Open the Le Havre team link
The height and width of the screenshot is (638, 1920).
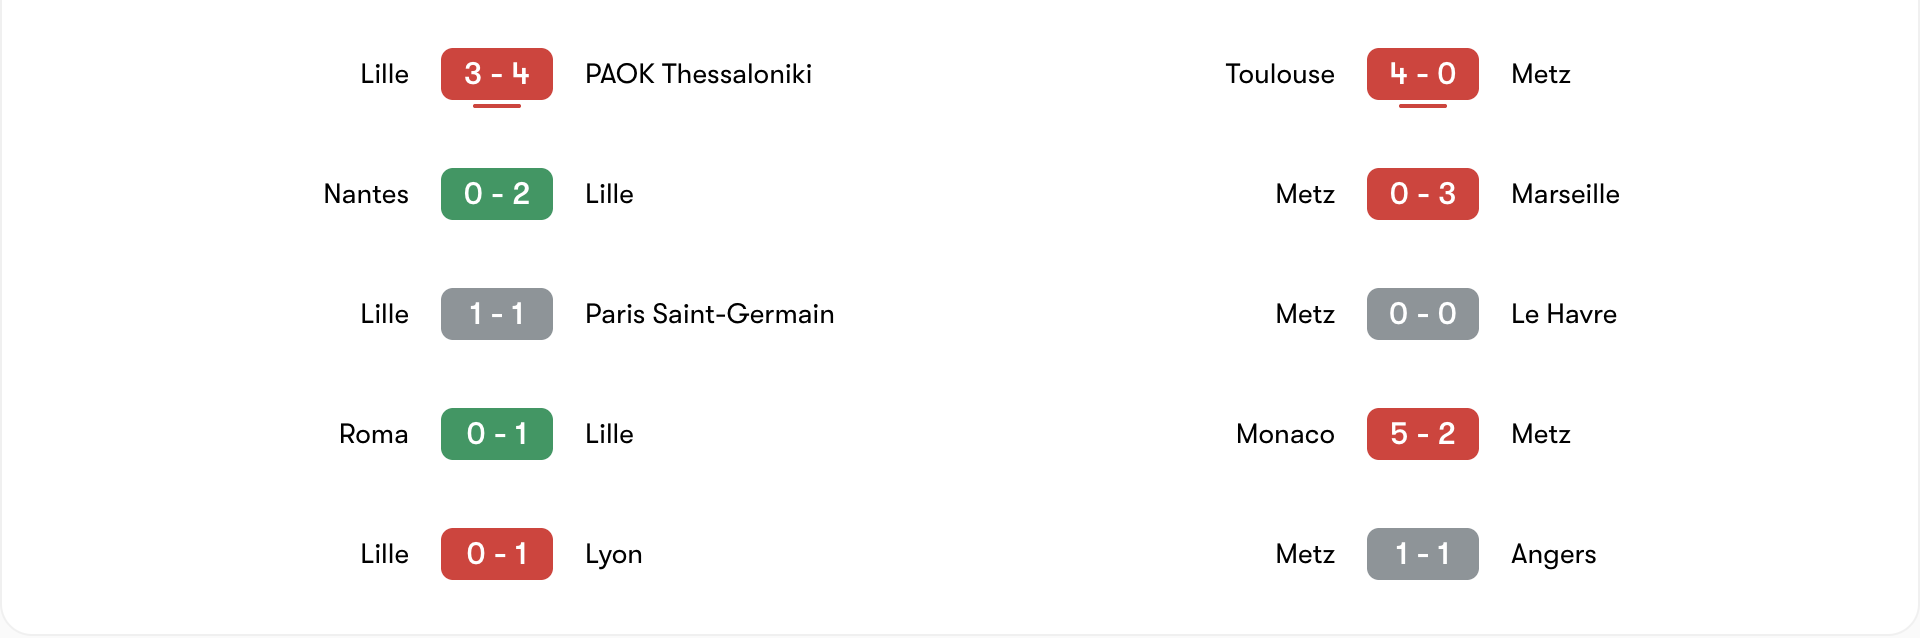[1563, 314]
